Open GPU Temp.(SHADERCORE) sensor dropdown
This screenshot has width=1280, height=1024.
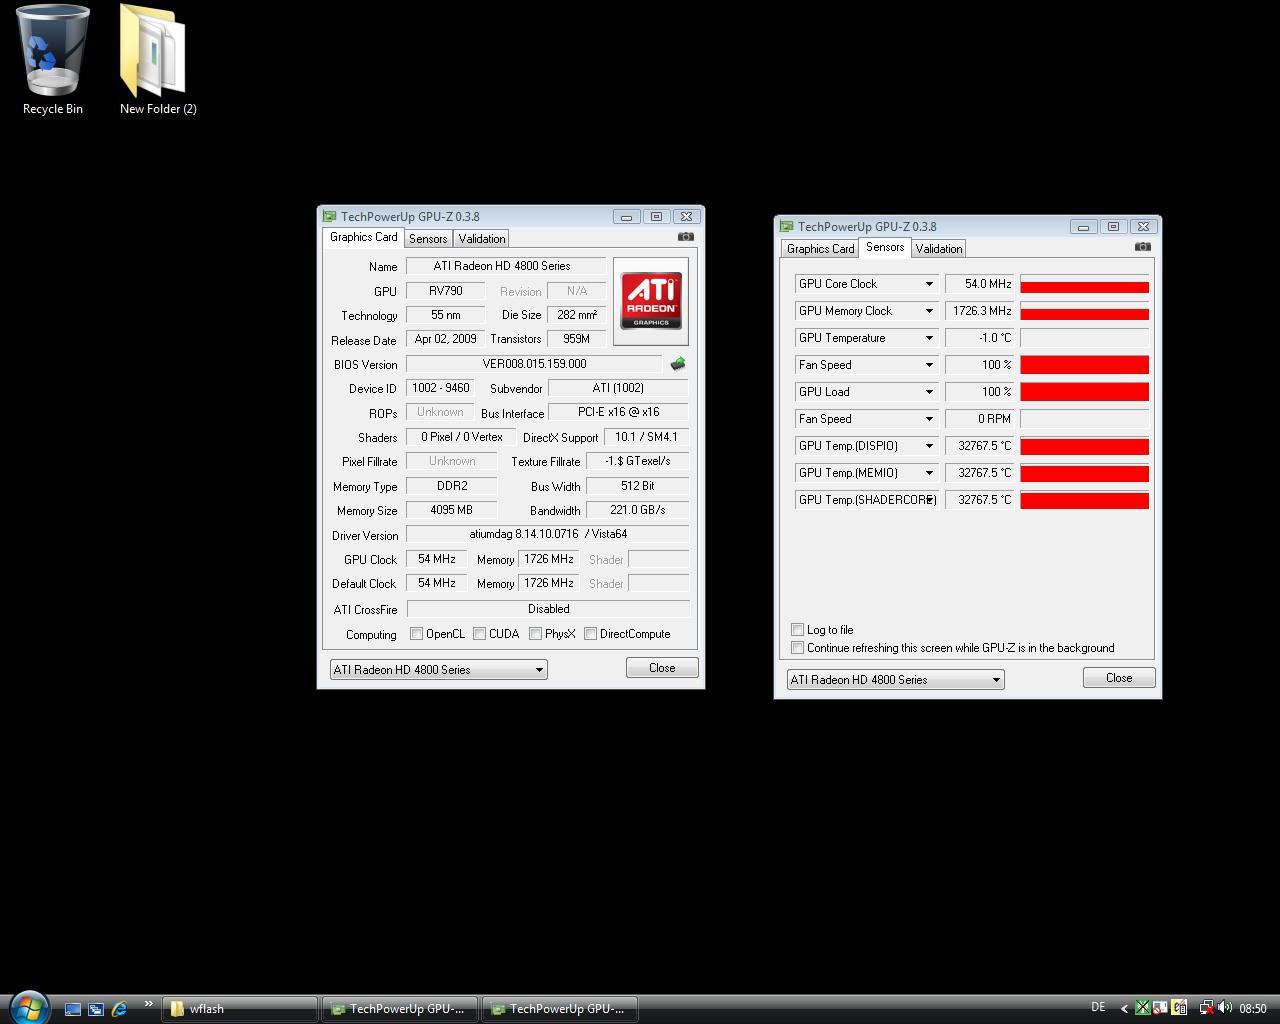[928, 500]
